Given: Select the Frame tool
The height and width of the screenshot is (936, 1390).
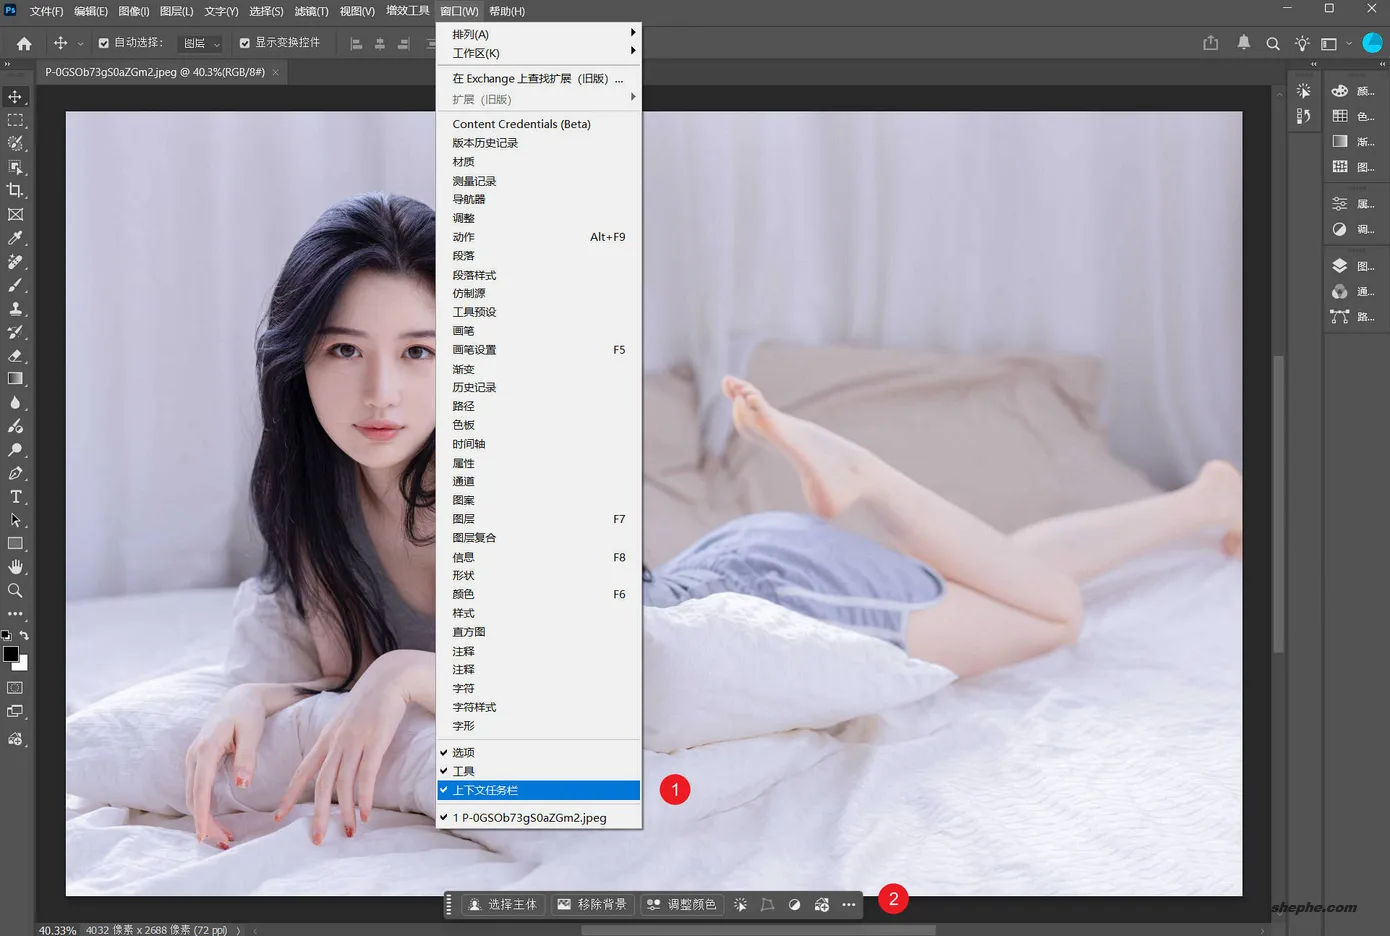Looking at the screenshot, I should point(15,214).
